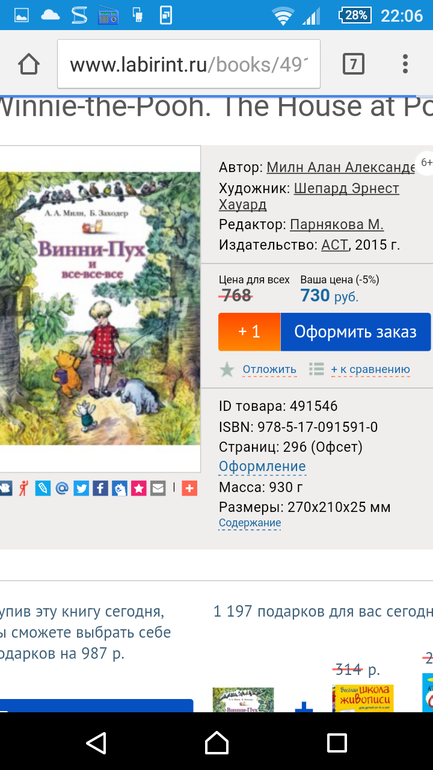Screen dimensions: 433x770
Task: Share the book on Facebook
Action: (101, 488)
